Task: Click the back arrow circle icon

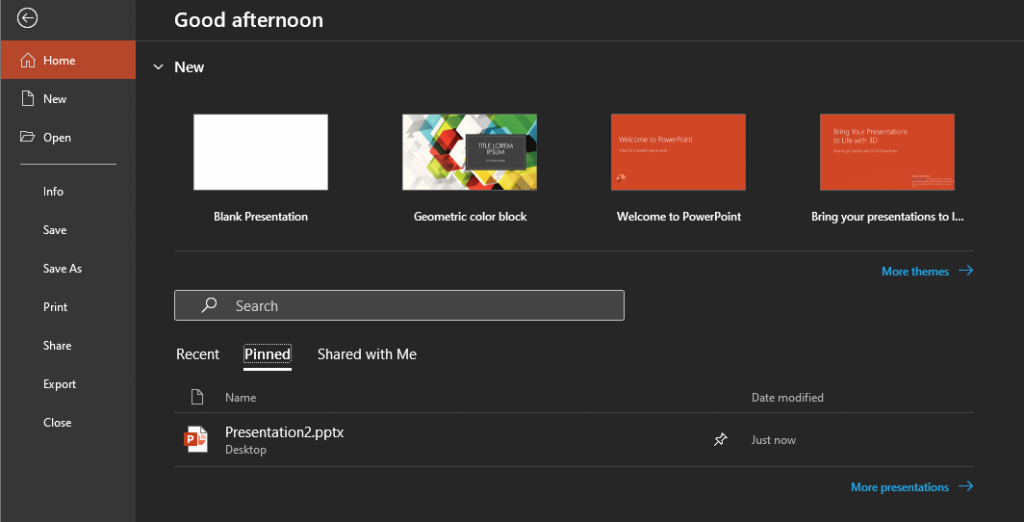Action: (x=27, y=18)
